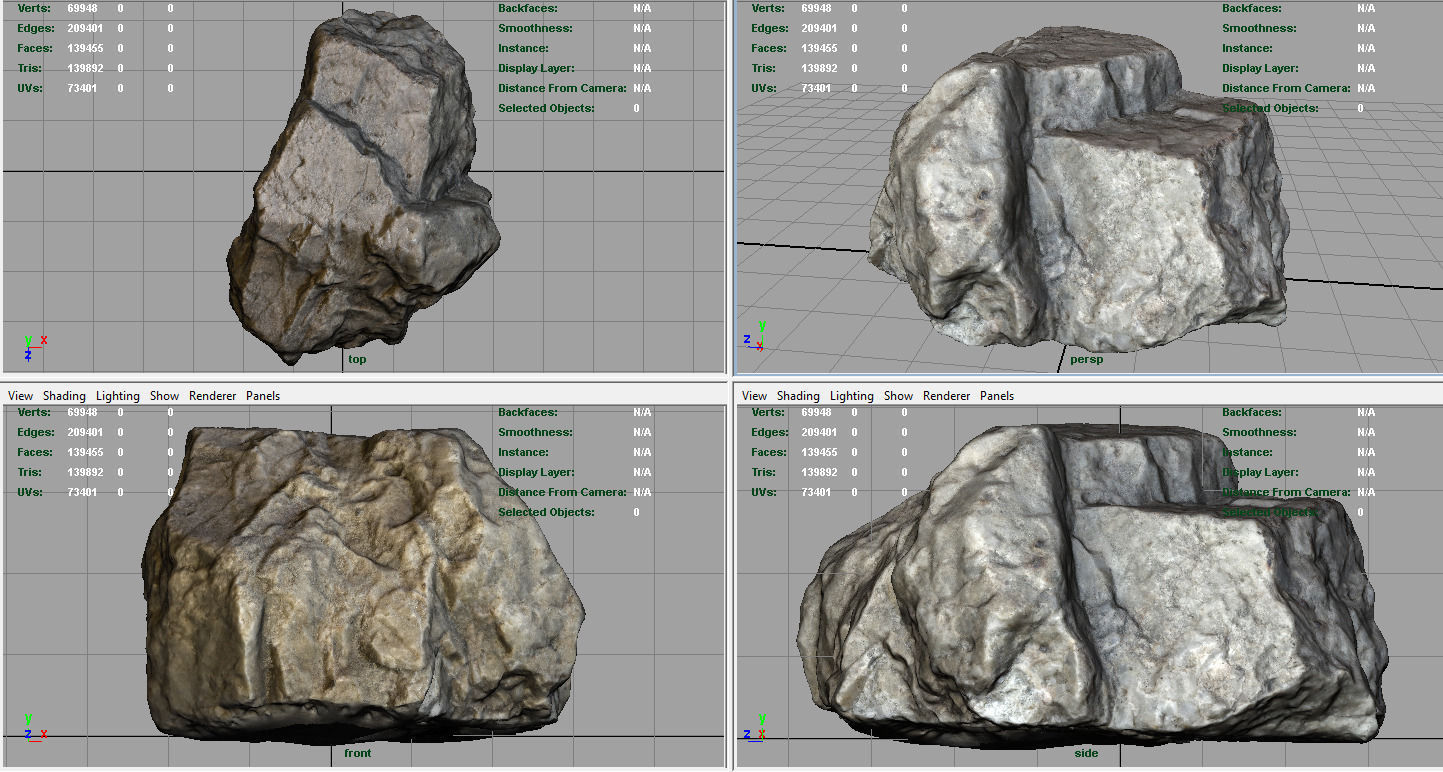1443x772 pixels.
Task: Click 'Selected Objects:' in the persp view HUD
Action: [1270, 108]
